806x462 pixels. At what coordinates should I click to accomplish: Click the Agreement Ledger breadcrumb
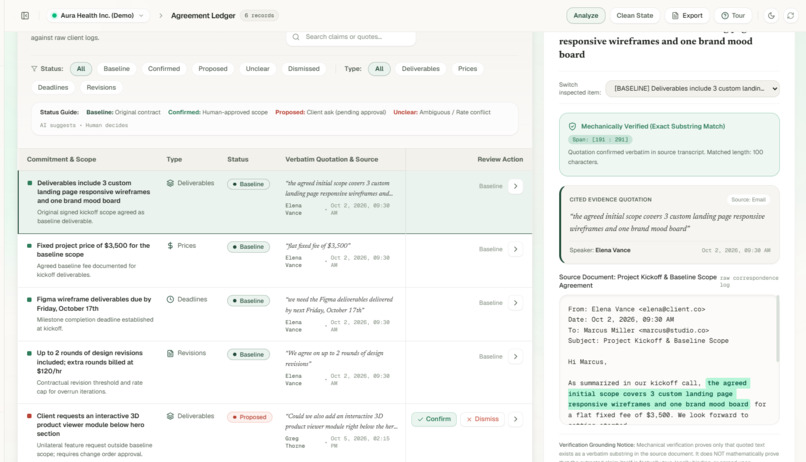203,15
